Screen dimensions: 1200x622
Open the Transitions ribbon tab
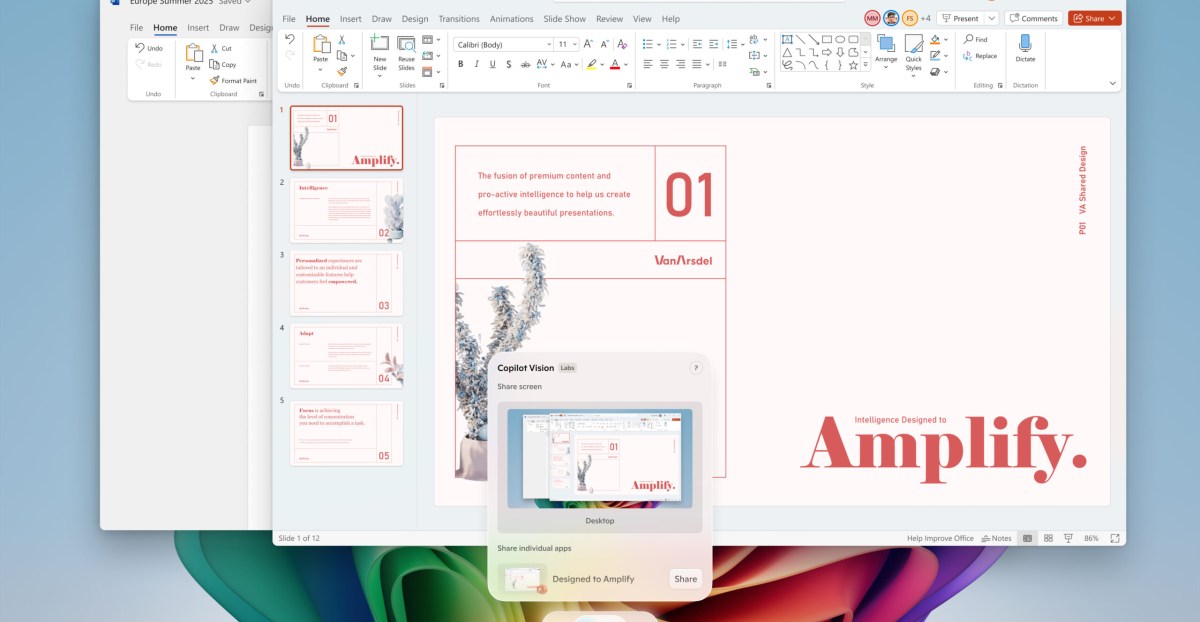coord(459,18)
